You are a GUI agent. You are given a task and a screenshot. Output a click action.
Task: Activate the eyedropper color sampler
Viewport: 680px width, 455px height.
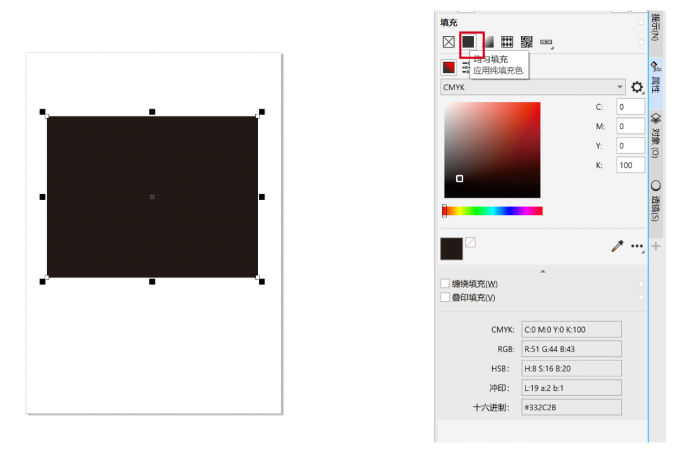617,246
